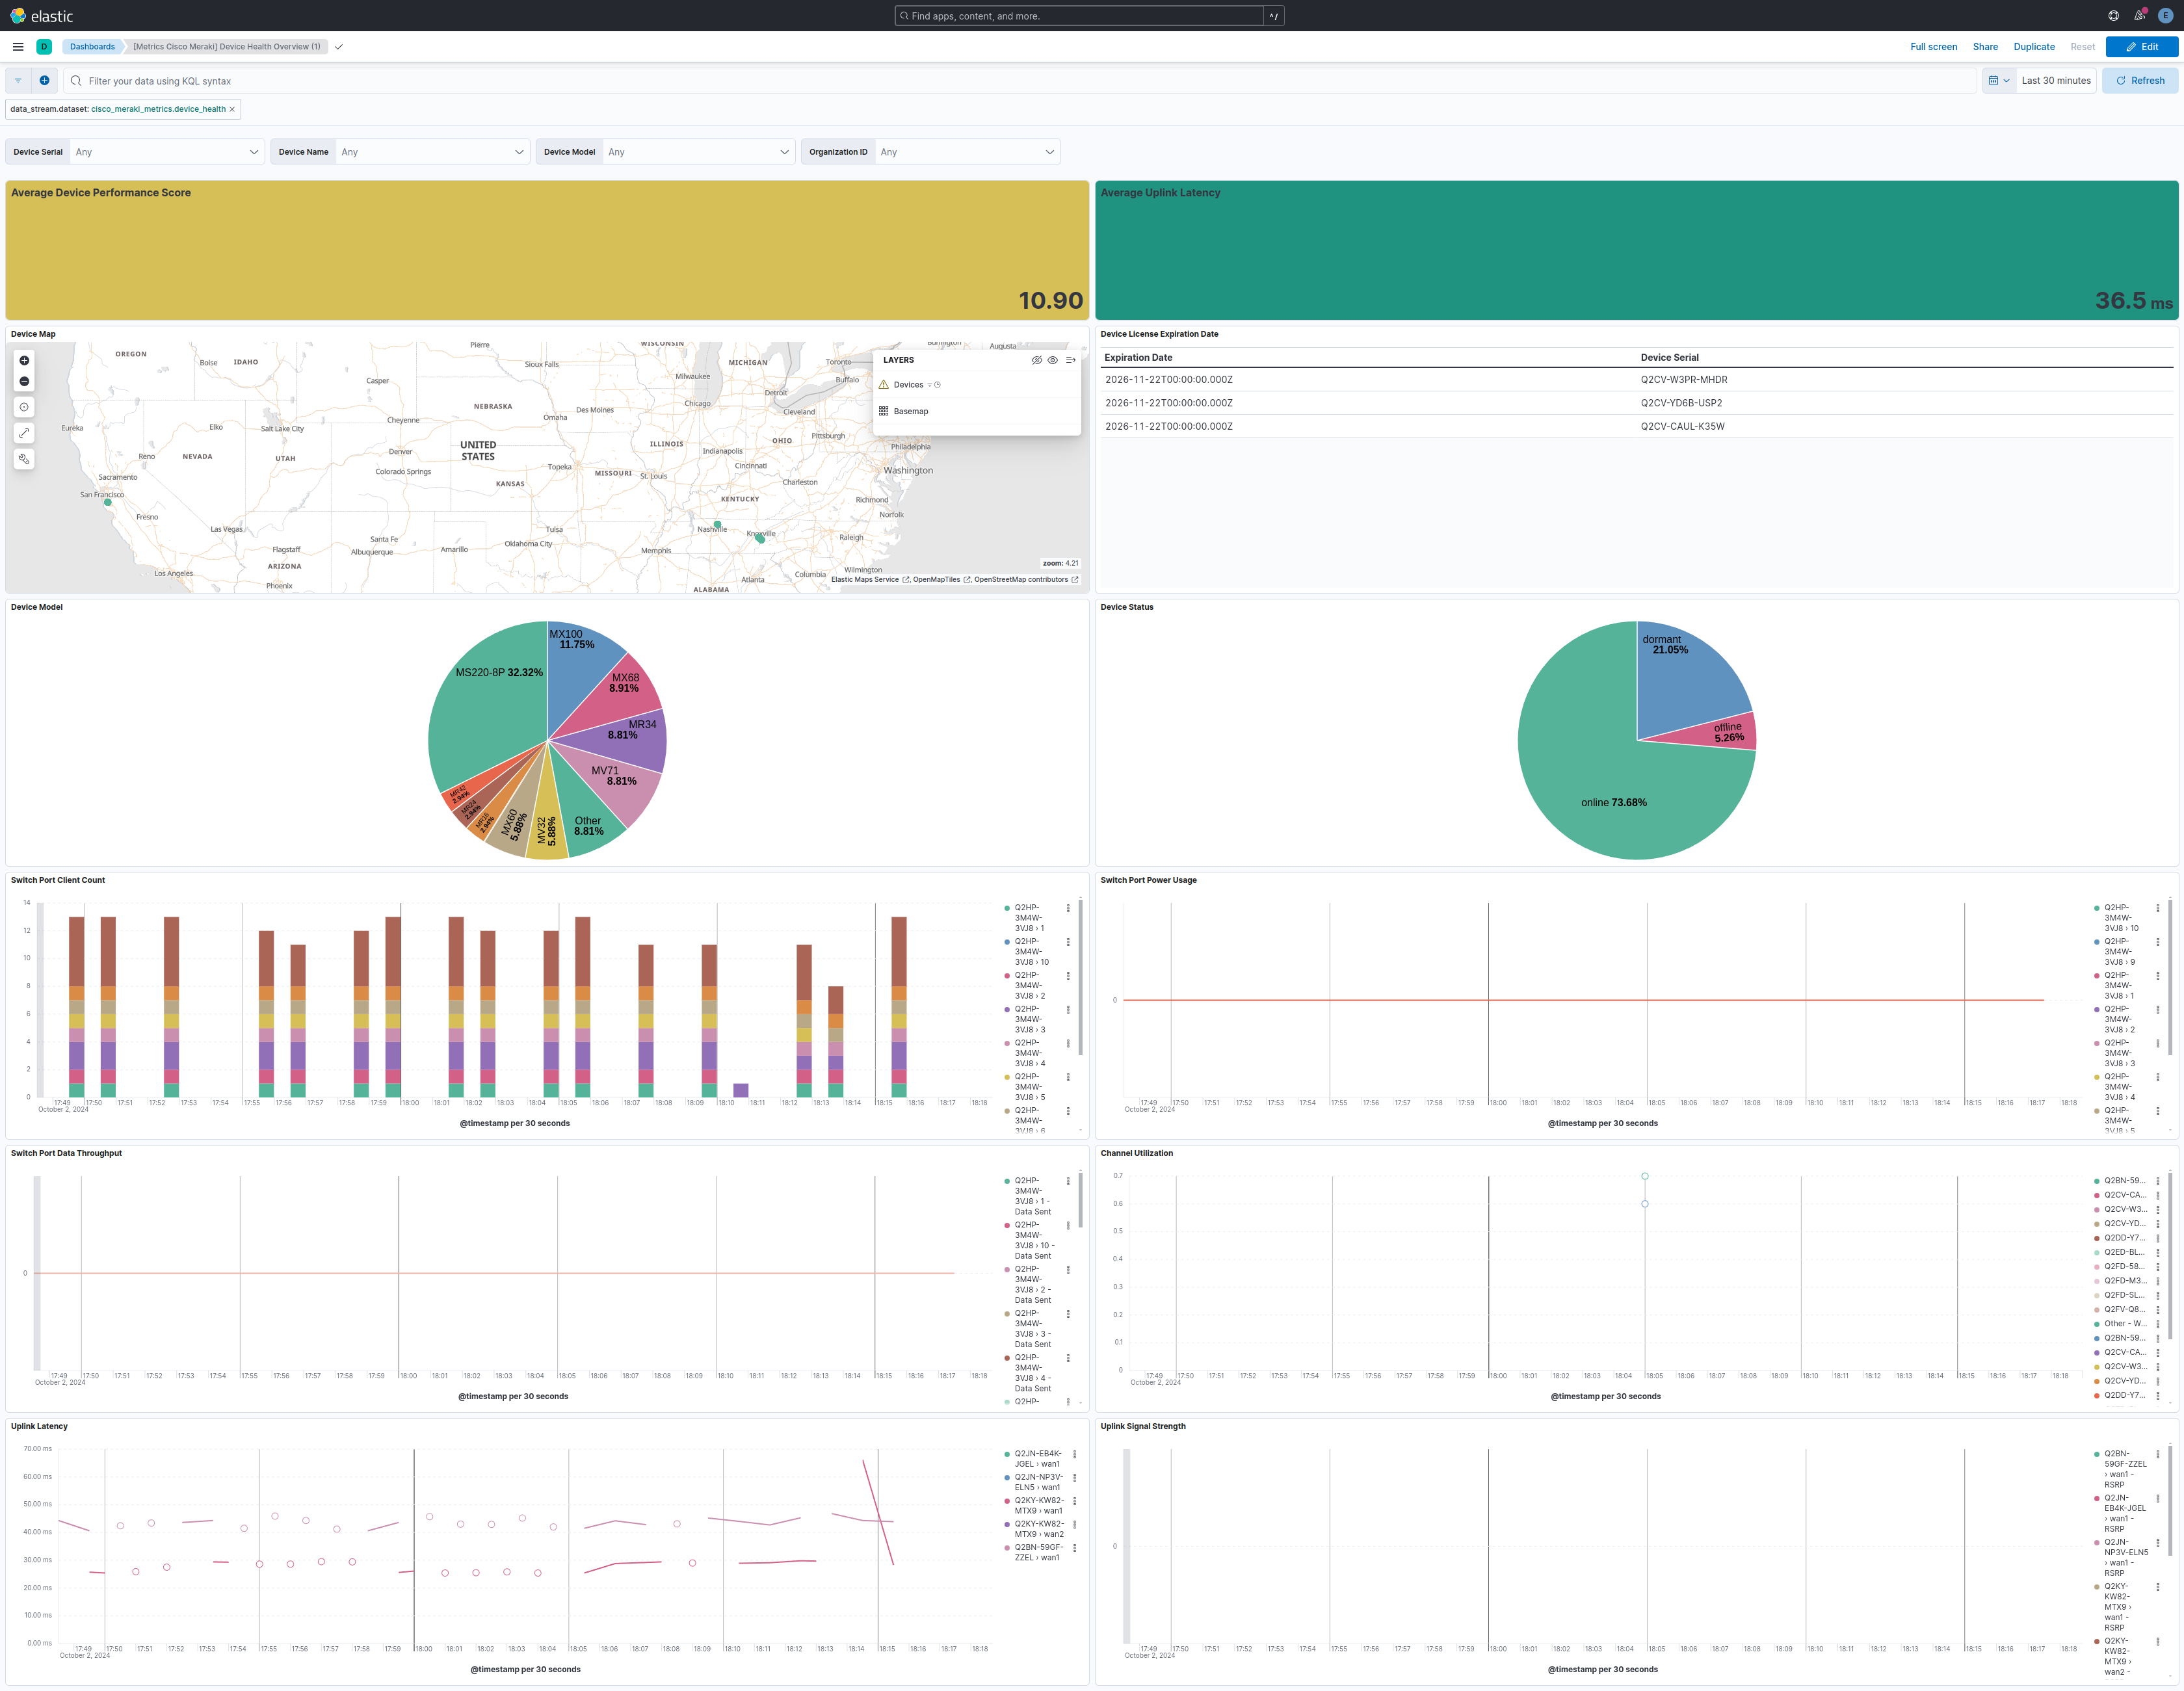Zoom in on the Device Map
Screen dimensions: 2184x1691
pos(24,360)
